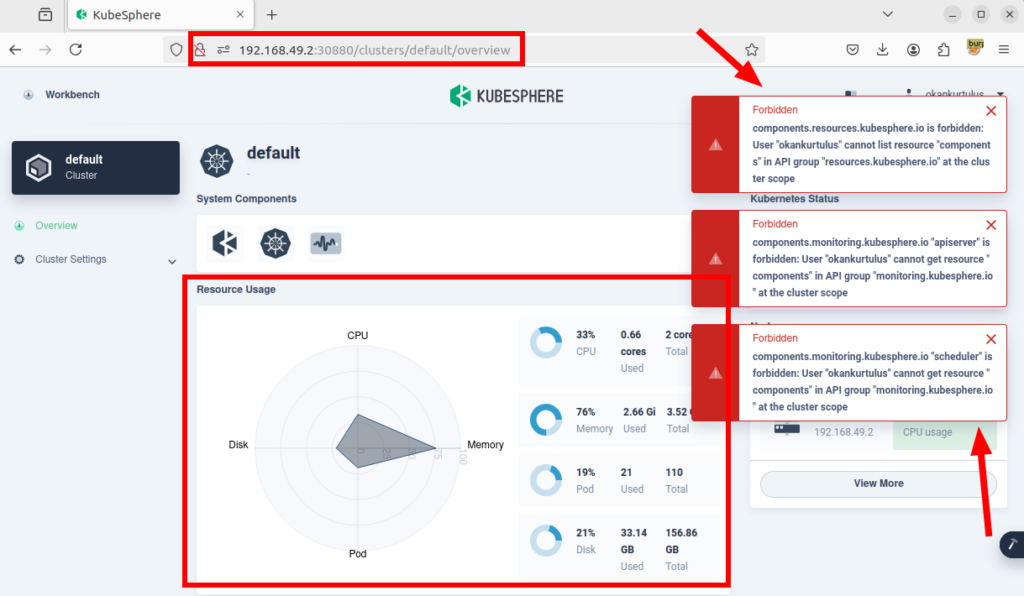This screenshot has width=1024, height=596.
Task: Click the Resource Usage heading
Action: tap(236, 289)
